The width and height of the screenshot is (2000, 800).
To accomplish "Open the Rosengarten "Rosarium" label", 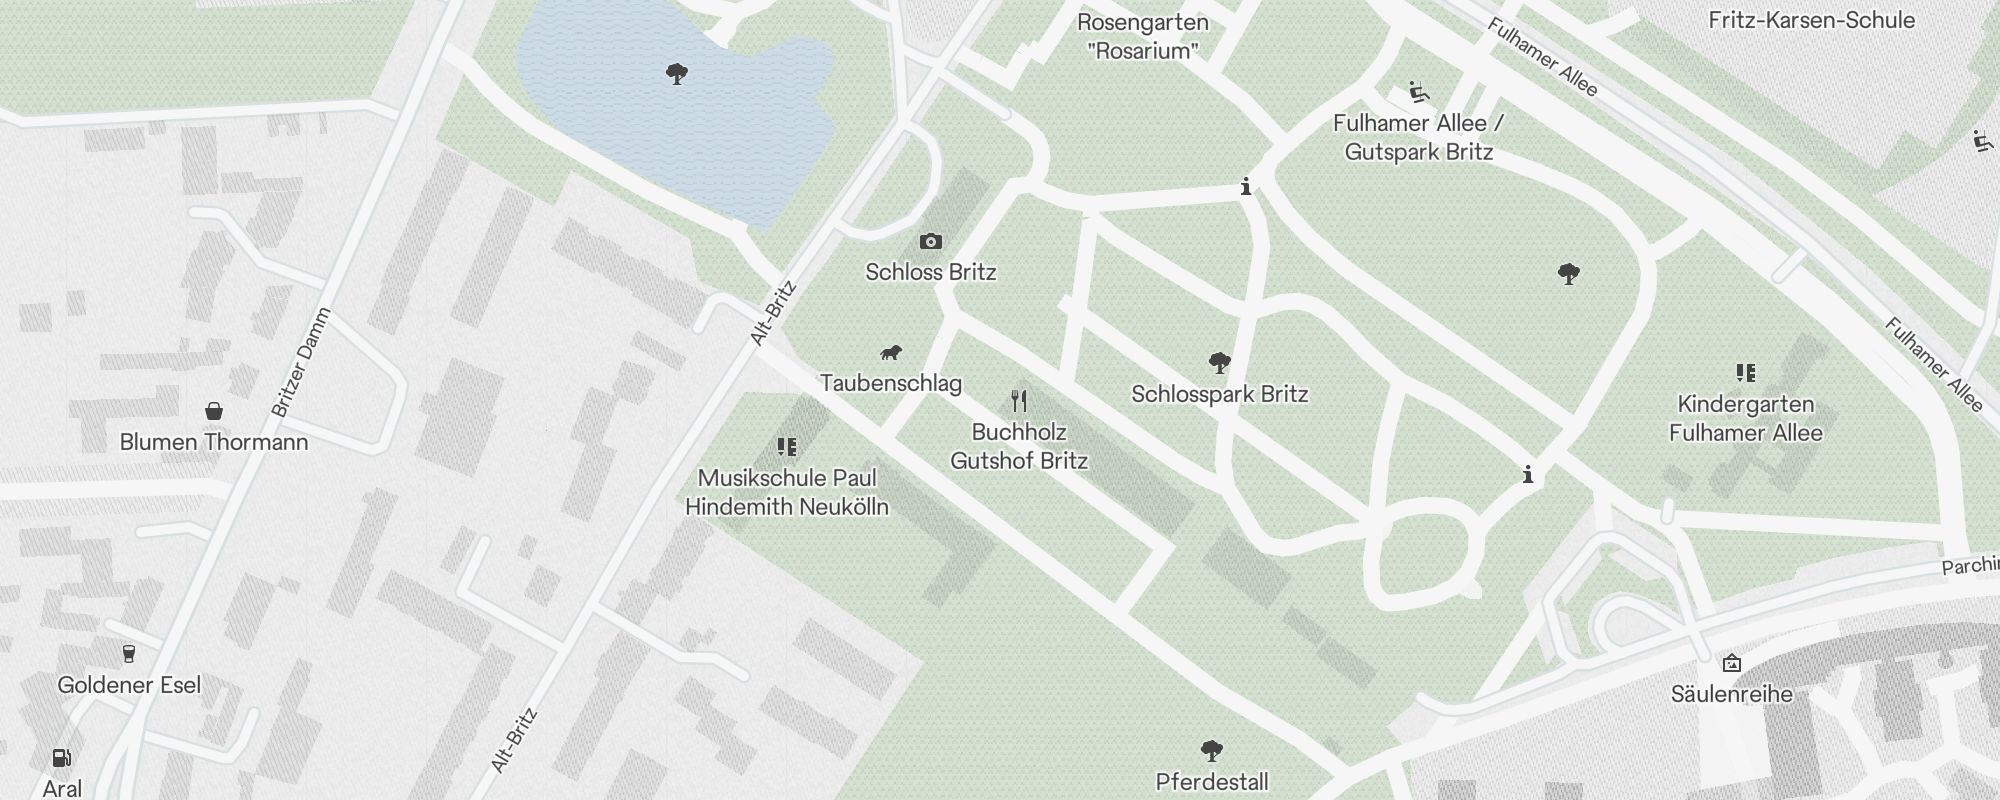I will tap(1143, 36).
